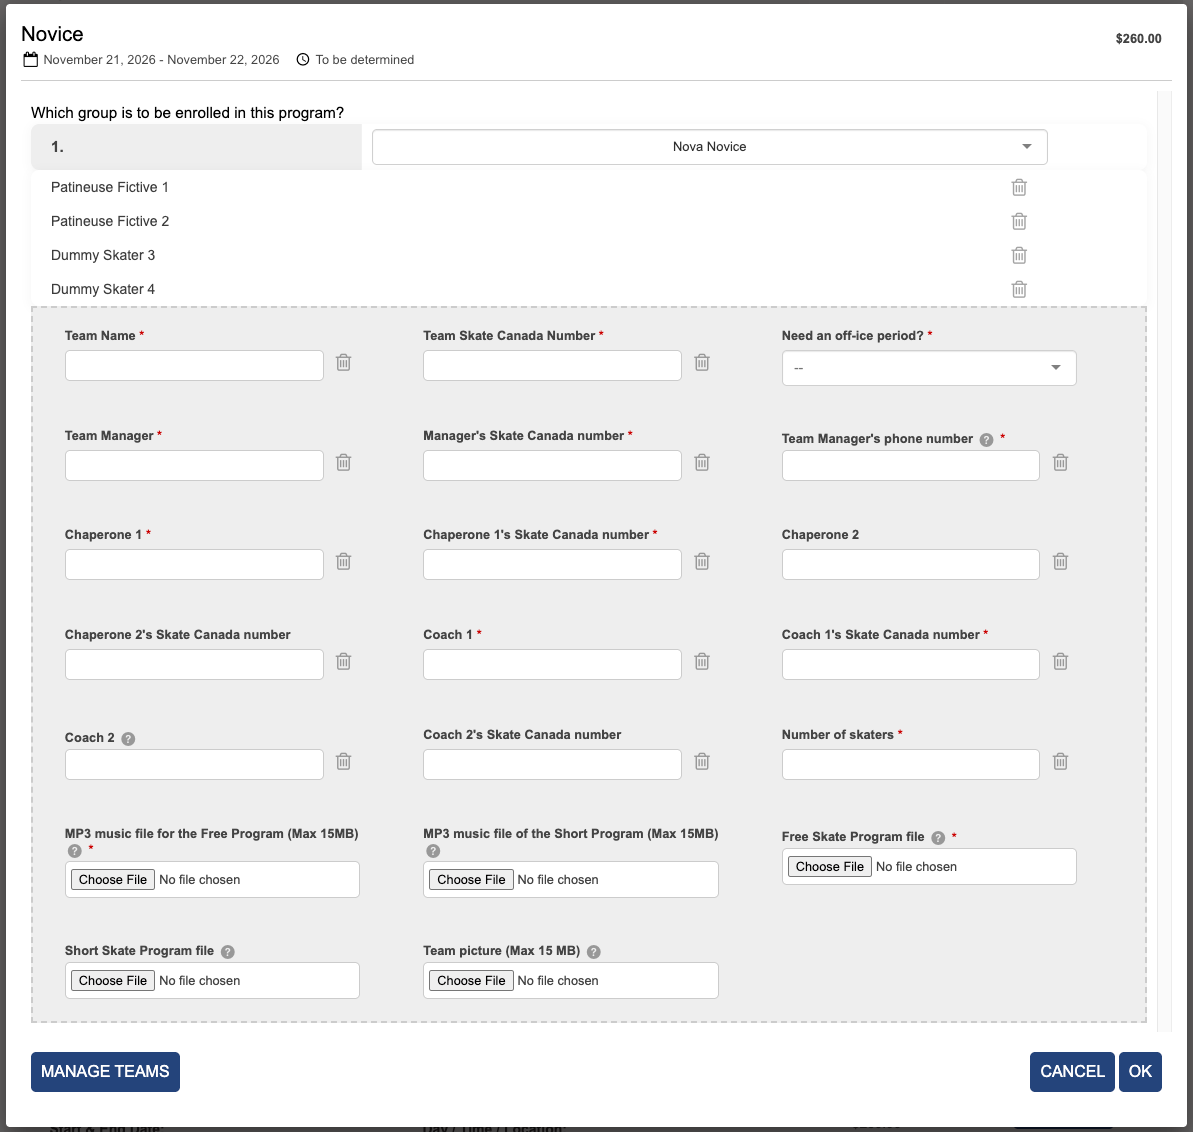This screenshot has height=1132, width=1193.
Task: Clear Coach 1's Skate Canada number trash icon
Action: click(1061, 662)
